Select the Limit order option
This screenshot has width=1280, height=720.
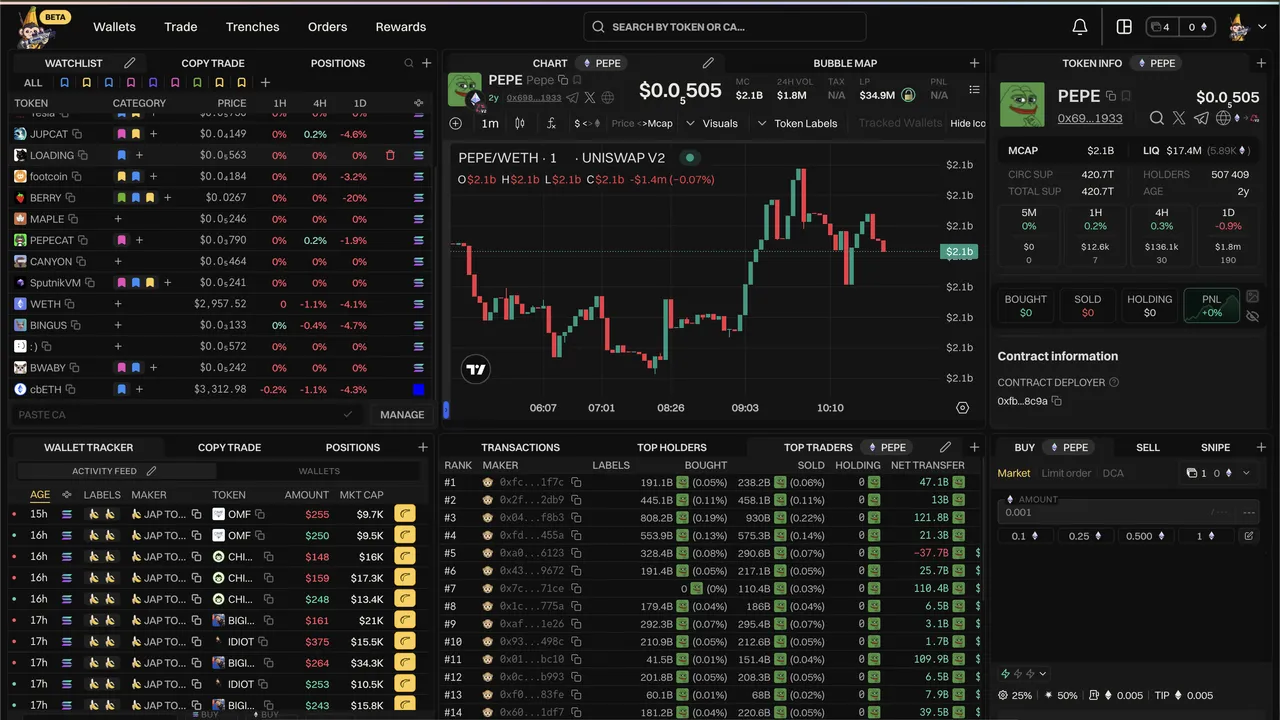pyautogui.click(x=1068, y=473)
